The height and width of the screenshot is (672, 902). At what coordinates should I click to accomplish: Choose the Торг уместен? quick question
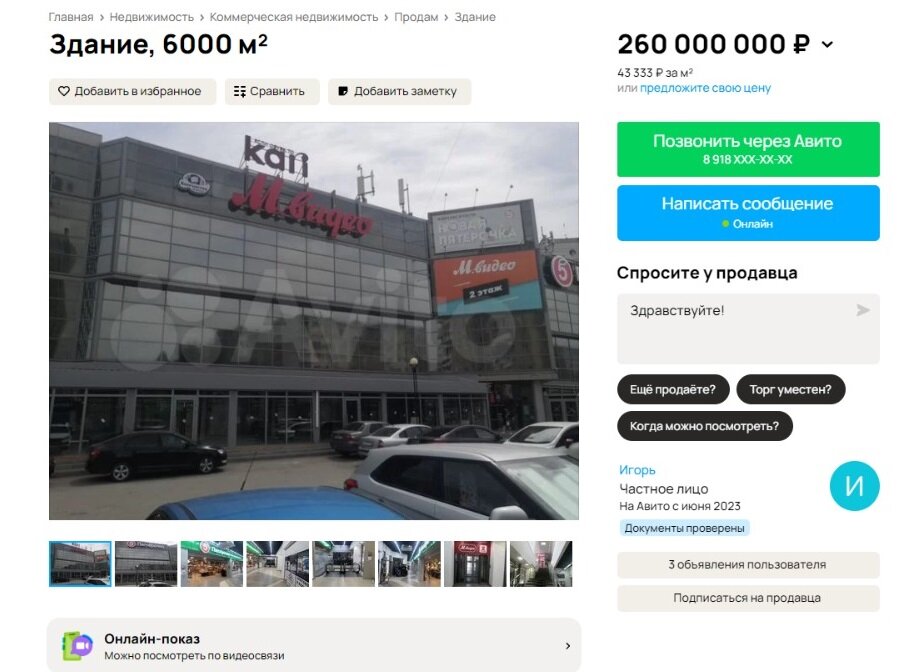tap(790, 390)
